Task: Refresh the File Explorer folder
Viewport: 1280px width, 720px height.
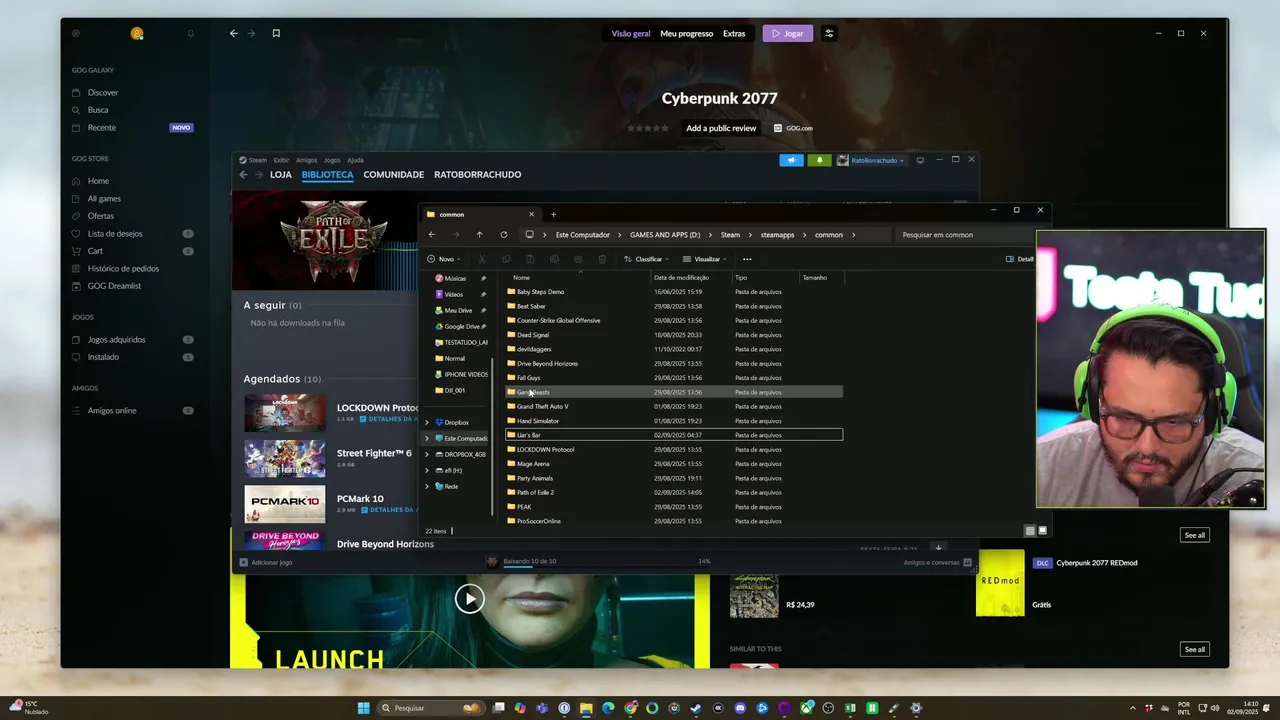Action: point(503,235)
